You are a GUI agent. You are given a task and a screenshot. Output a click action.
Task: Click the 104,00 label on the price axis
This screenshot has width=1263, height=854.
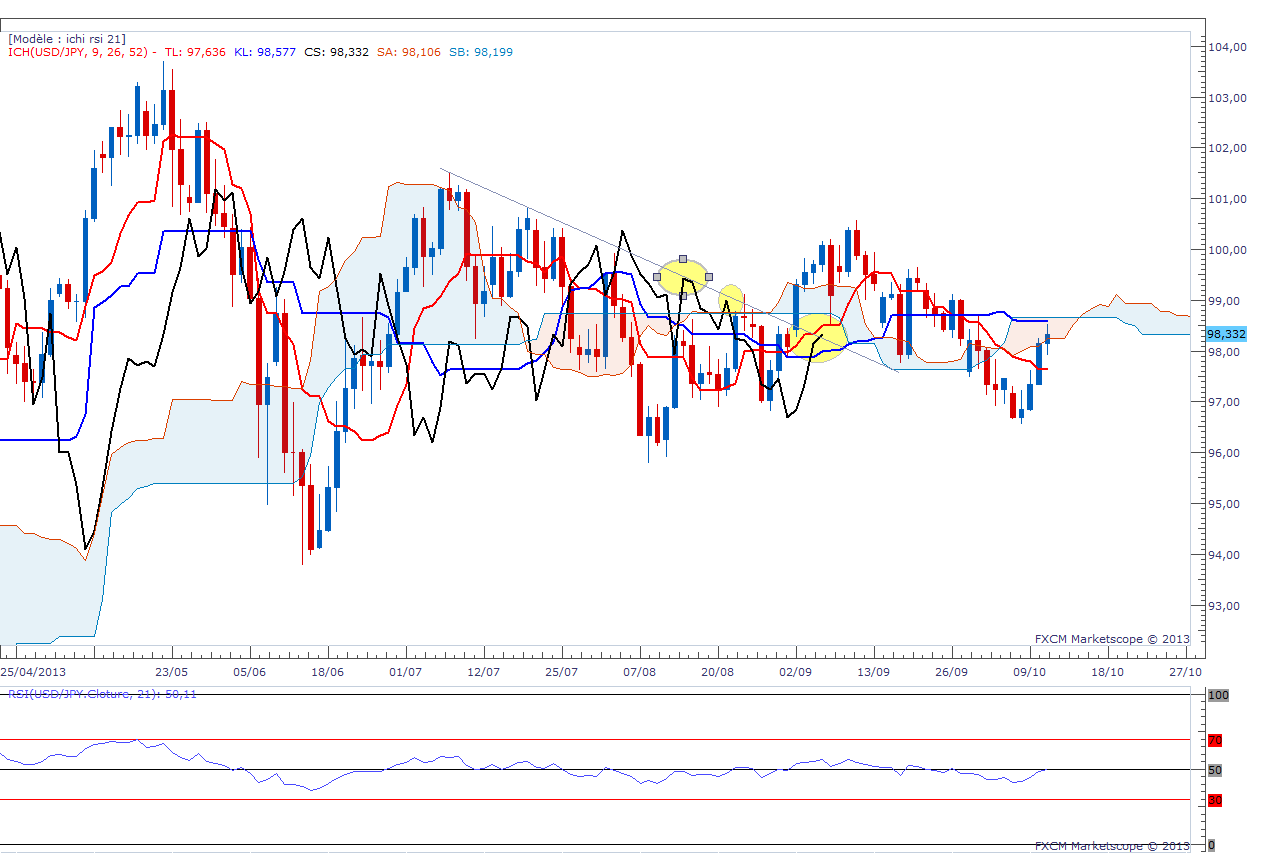point(1227,47)
